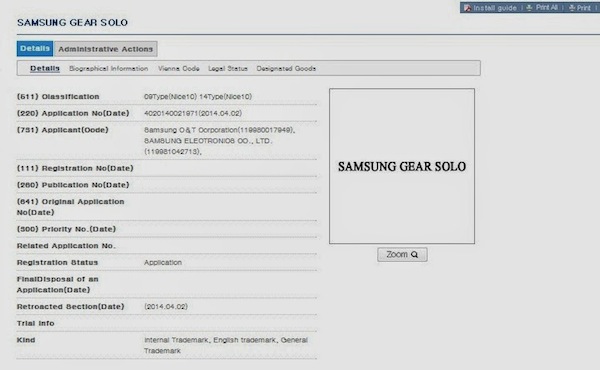Click the Registration Status label
Image resolution: width=600 pixels, height=370 pixels.
pyautogui.click(x=57, y=262)
